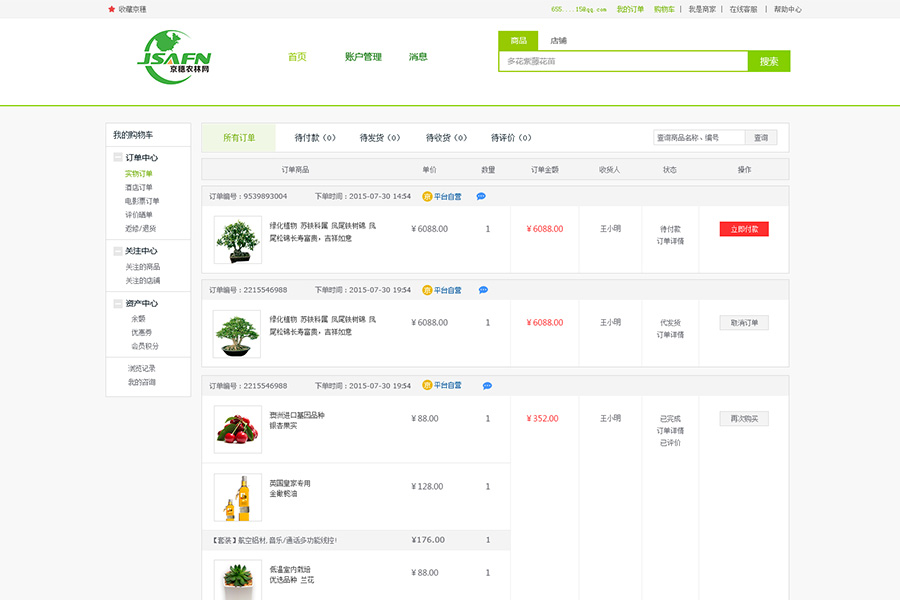Select 评价晒单 in sidebar
The height and width of the screenshot is (600, 900).
(x=138, y=215)
